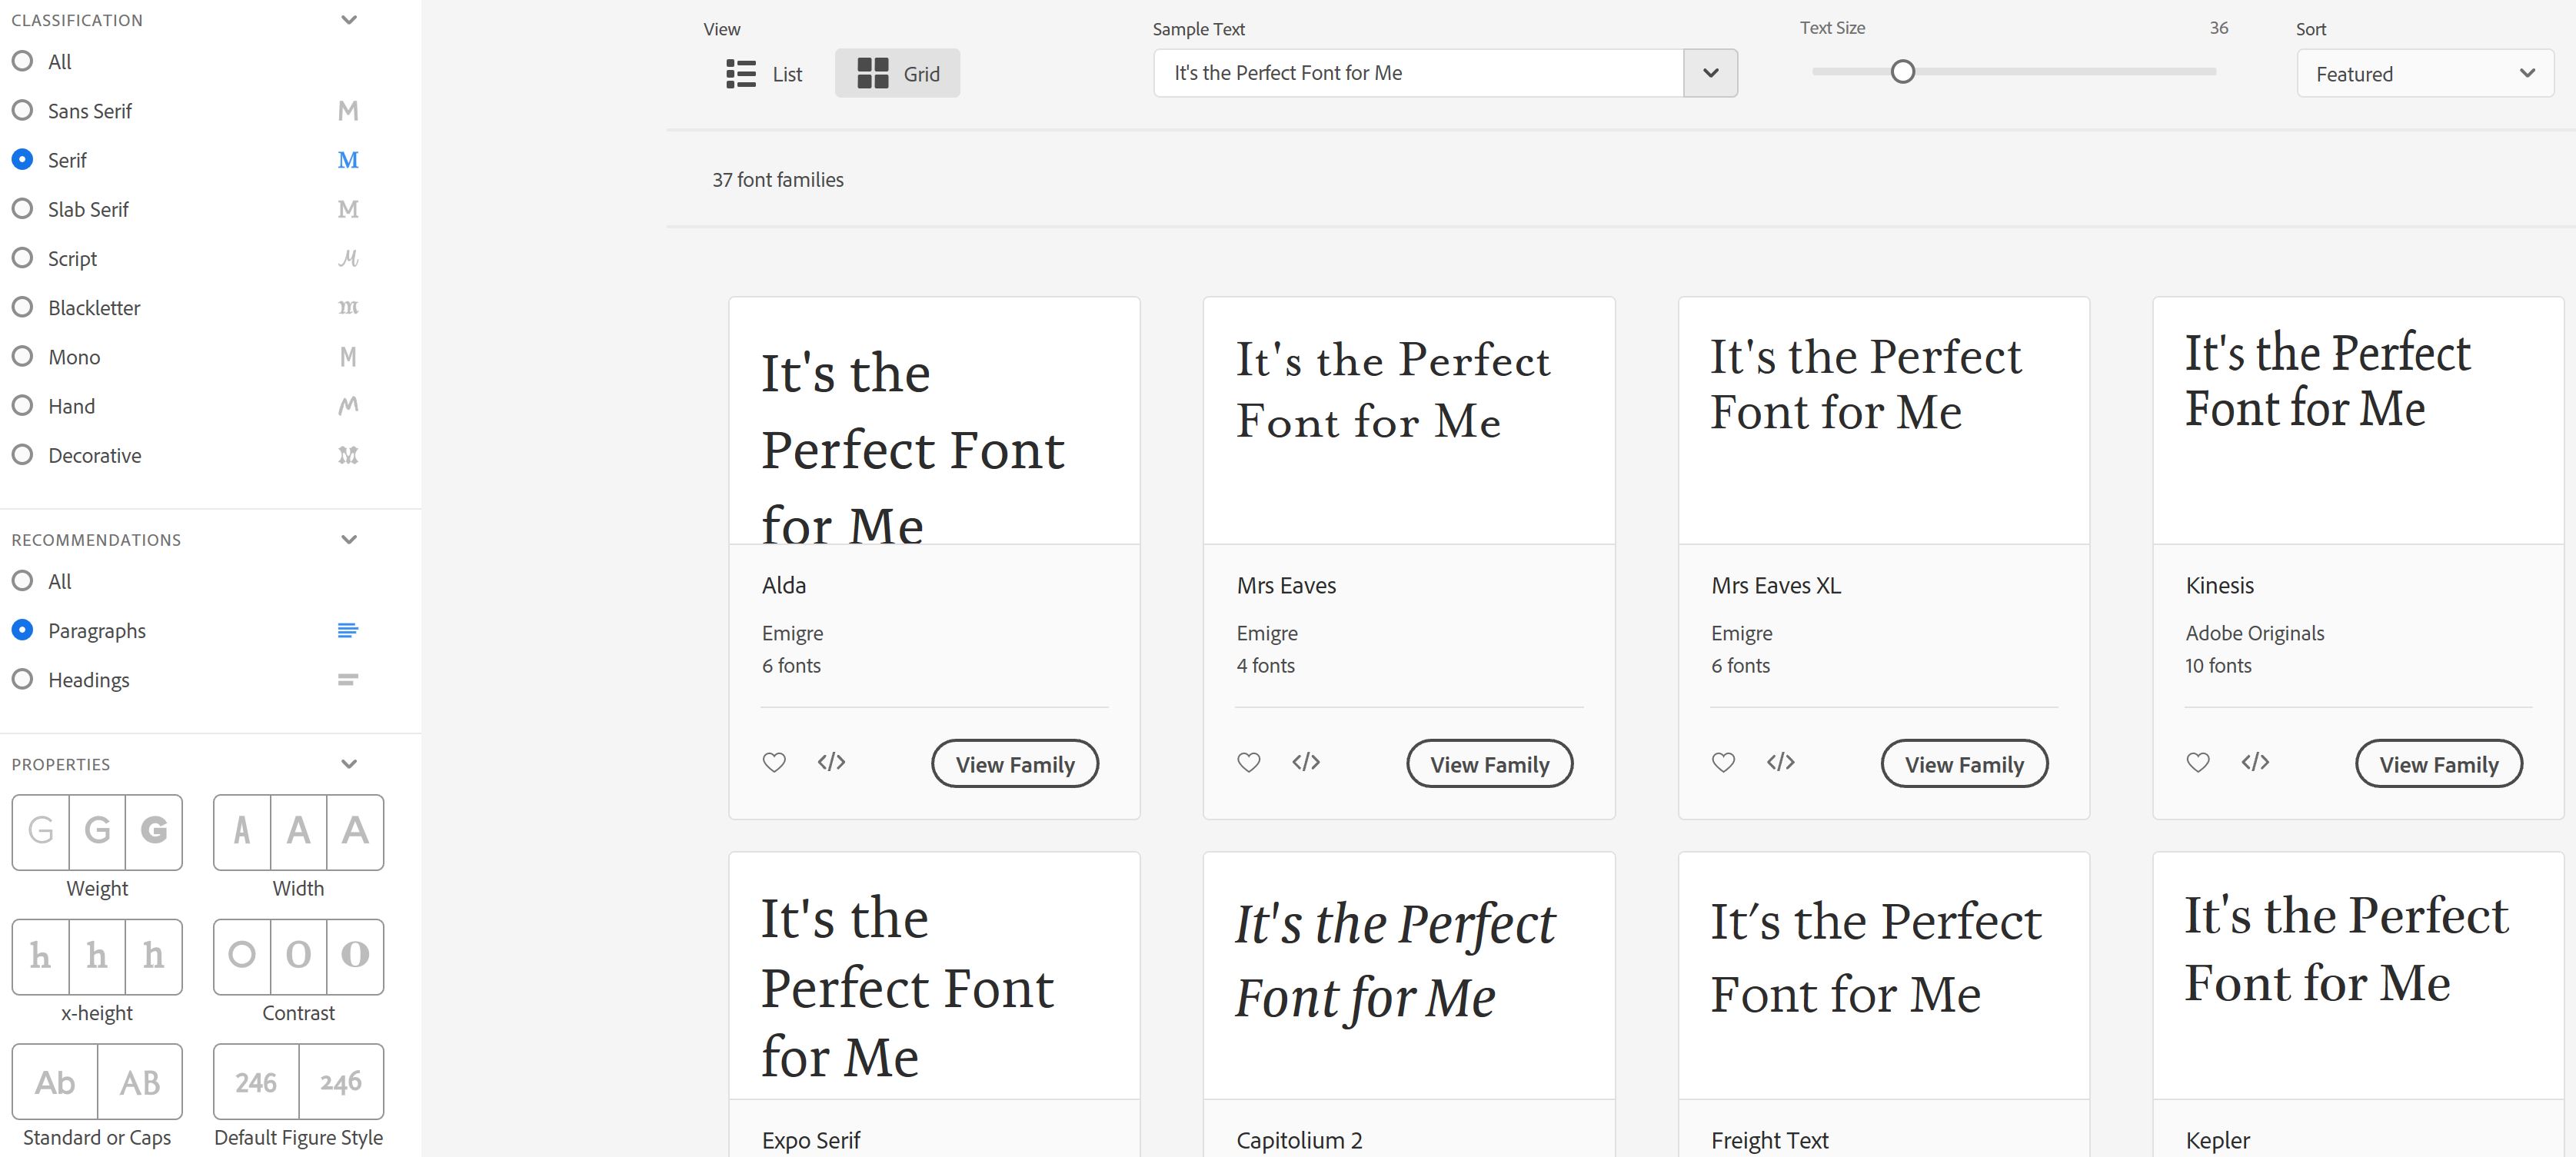2576x1157 pixels.
Task: Enable the Headings recommendation filter
Action: point(22,679)
